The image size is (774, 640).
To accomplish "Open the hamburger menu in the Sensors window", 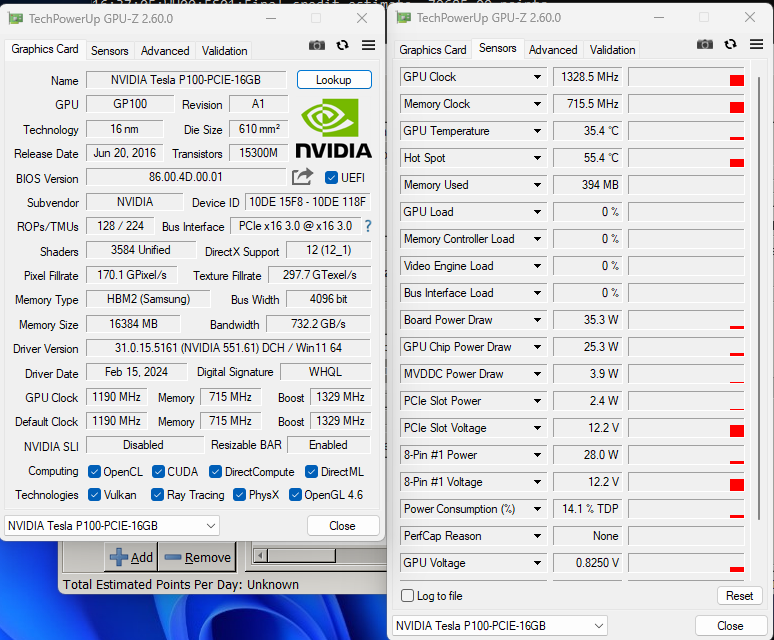I will [756, 44].
